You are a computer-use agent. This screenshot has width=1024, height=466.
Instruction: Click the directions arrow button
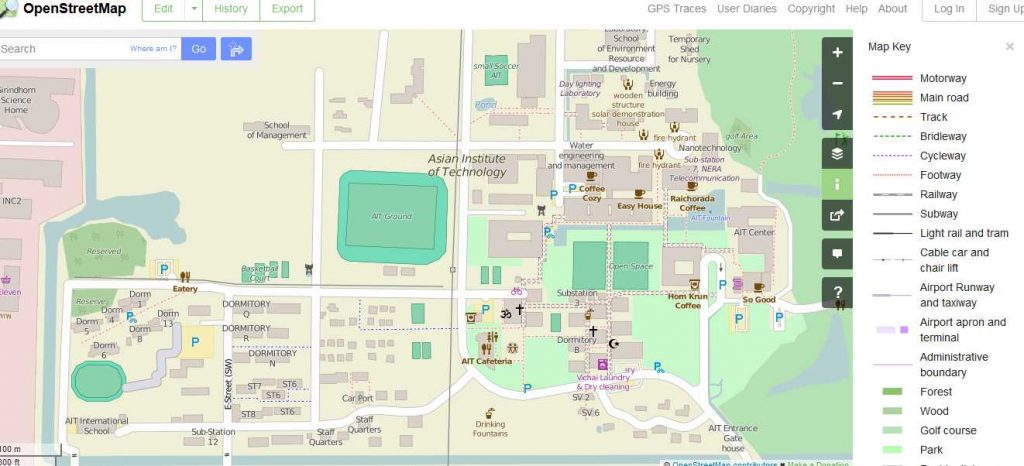(236, 49)
